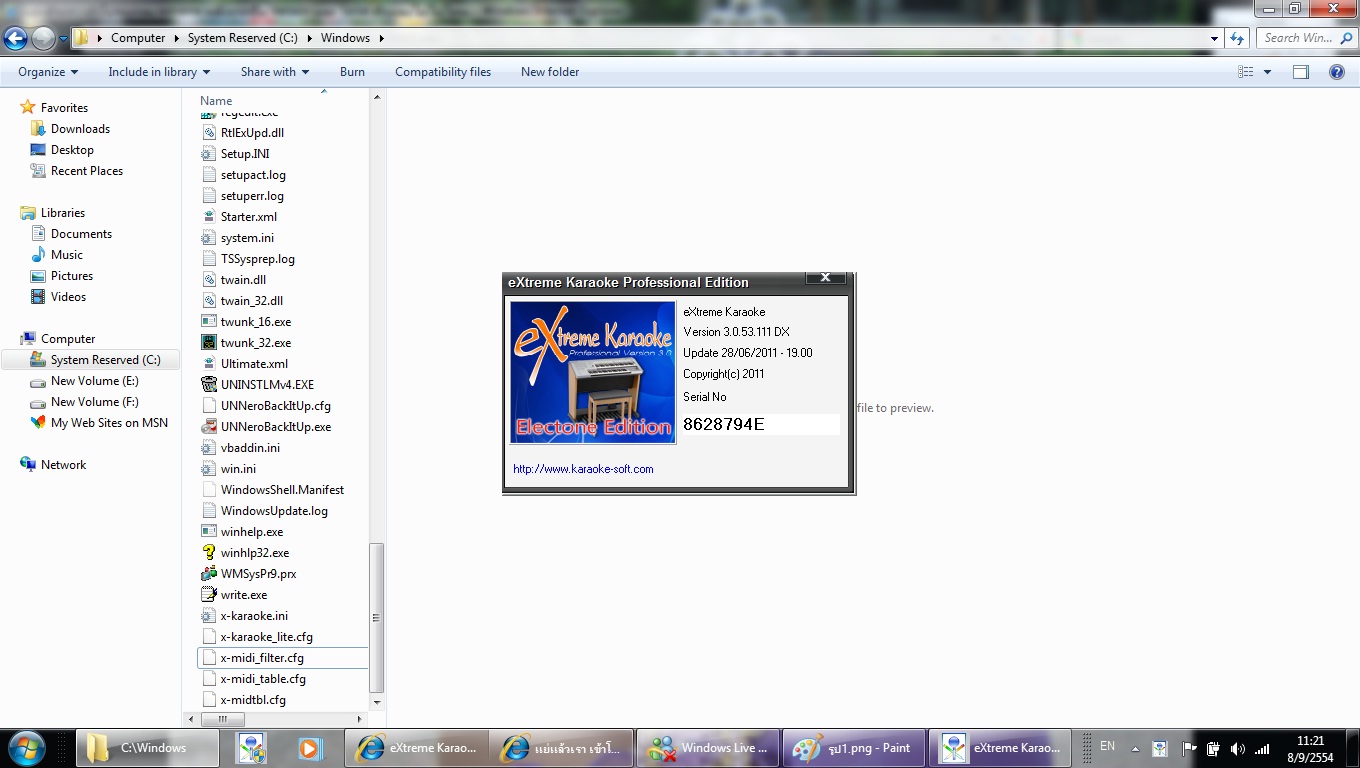1360x768 pixels.
Task: Switch to the C:\Windows taskbar button
Action: (x=146, y=748)
